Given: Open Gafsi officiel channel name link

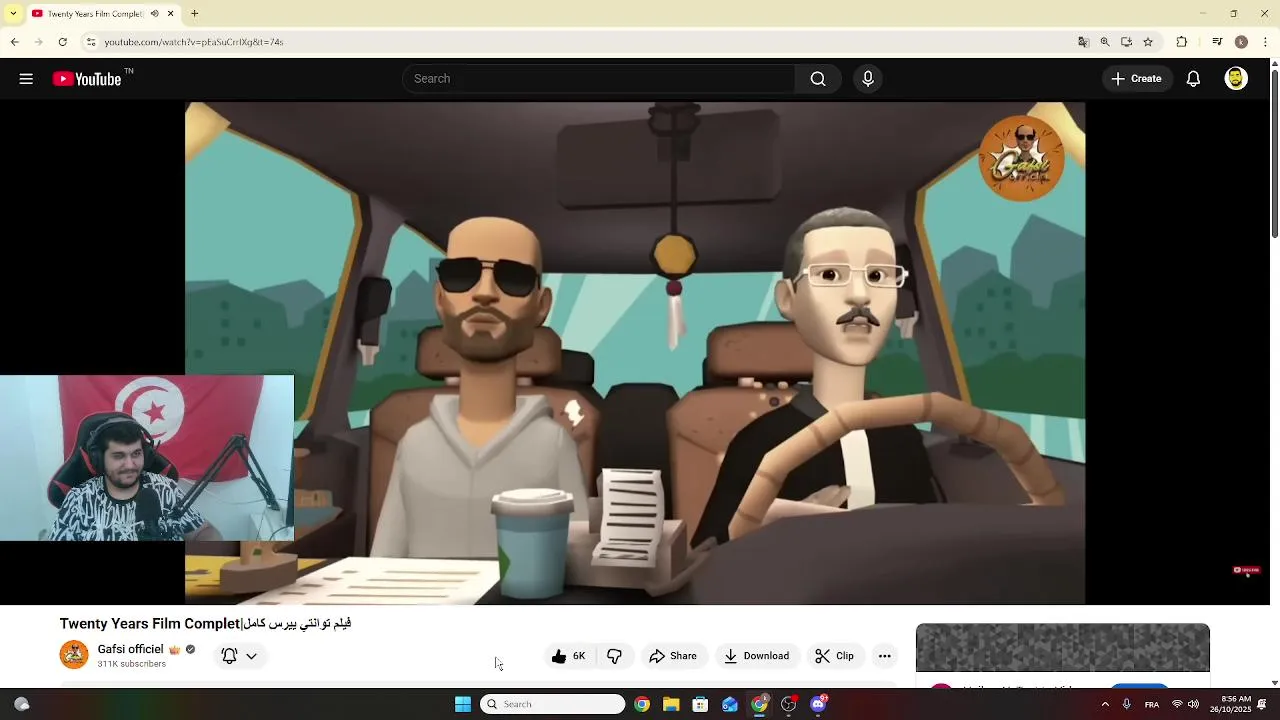Looking at the screenshot, I should (x=130, y=649).
